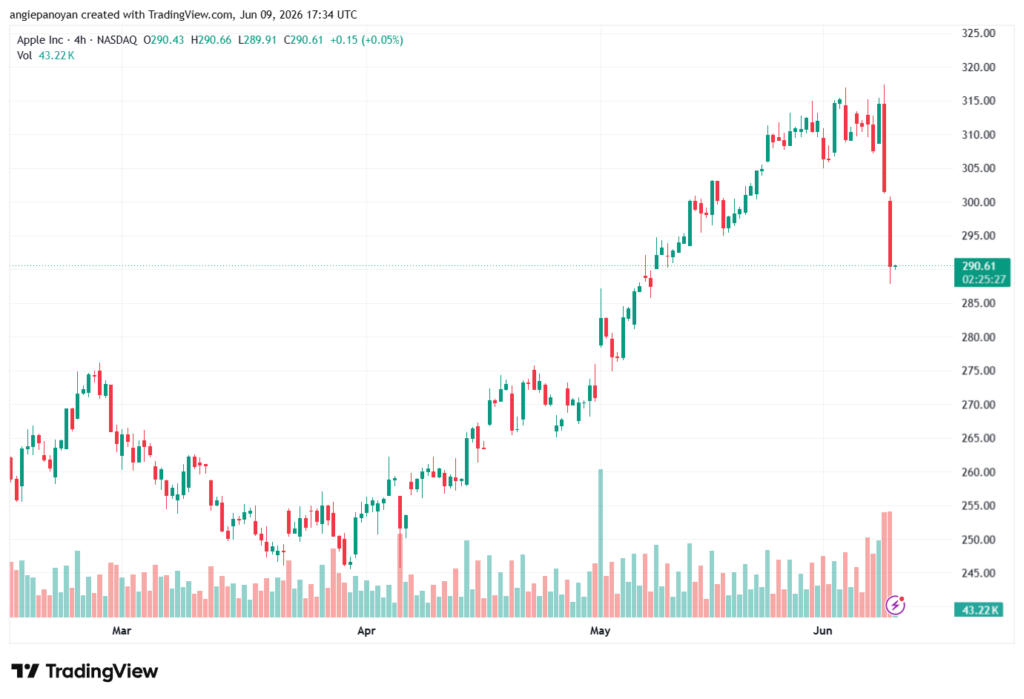The image size is (1024, 699).
Task: Click the +0.15 (+0.05%) change value
Action: pos(366,40)
